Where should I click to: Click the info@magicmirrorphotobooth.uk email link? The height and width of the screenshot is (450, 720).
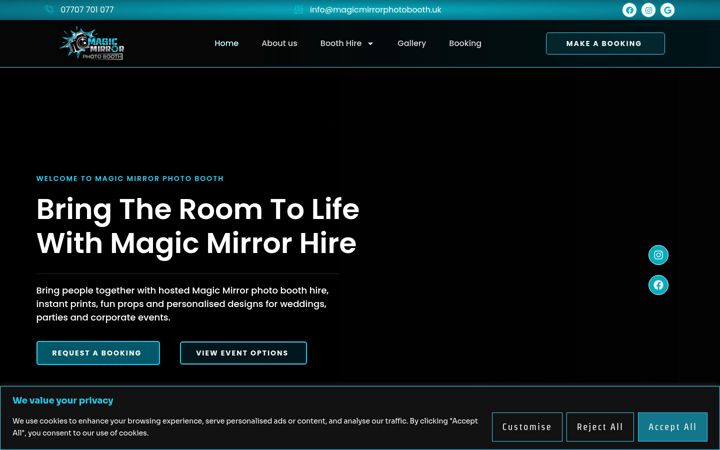coord(376,10)
